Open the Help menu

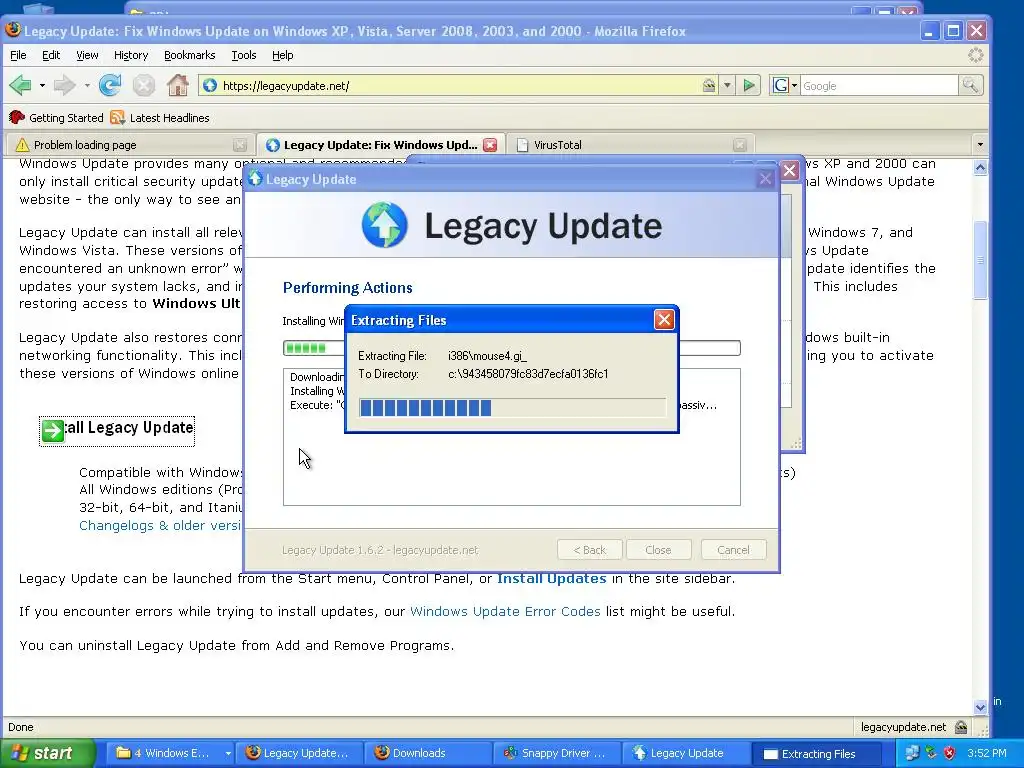point(282,56)
